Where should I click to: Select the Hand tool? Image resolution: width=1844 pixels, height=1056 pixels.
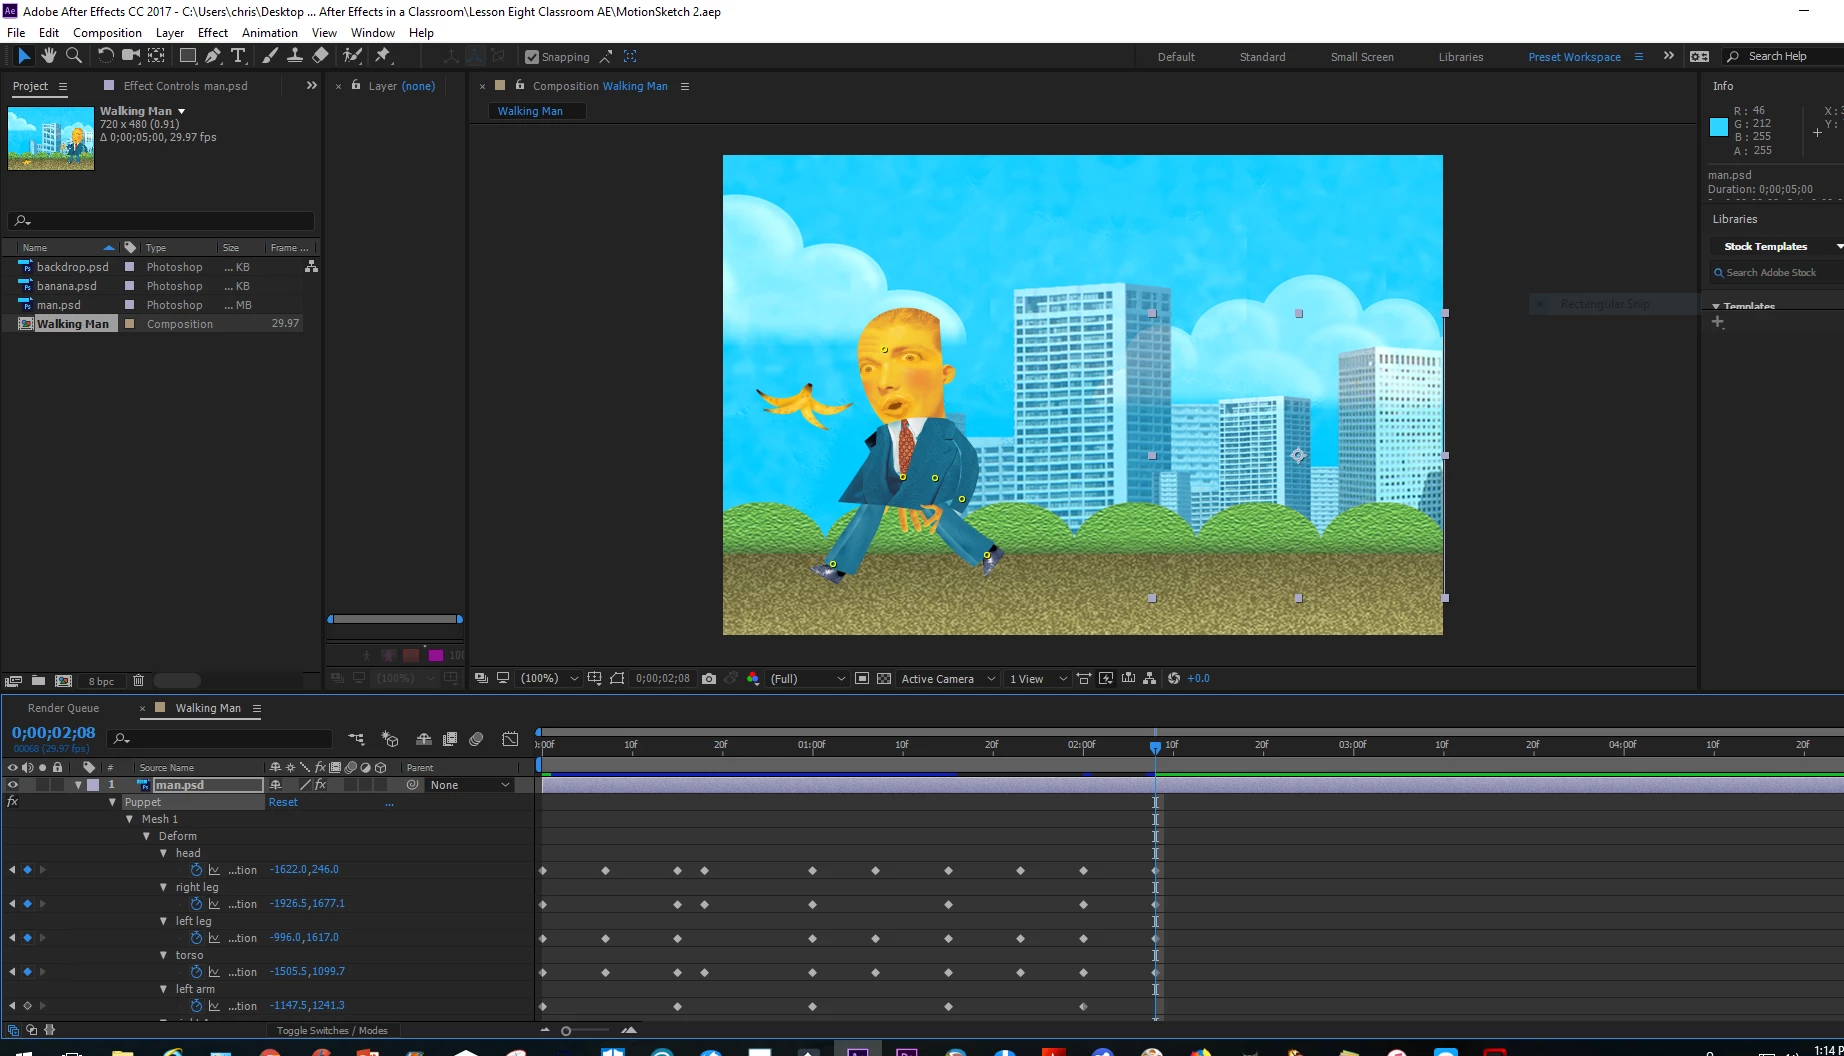point(48,56)
